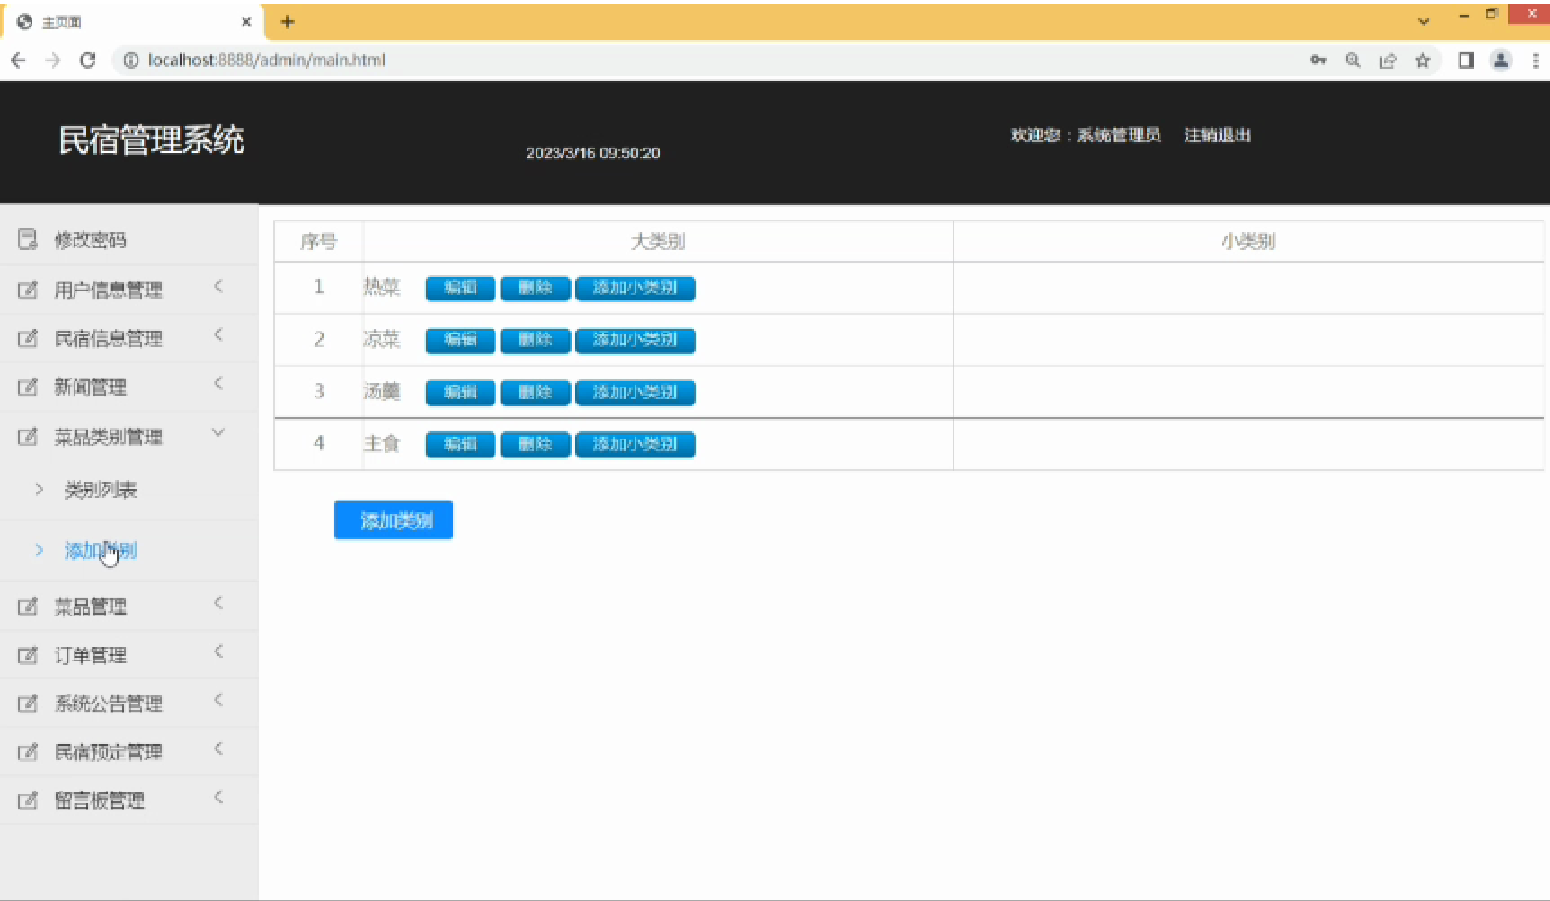Open the browser profile avatar
The height and width of the screenshot is (901, 1550).
pos(1501,60)
